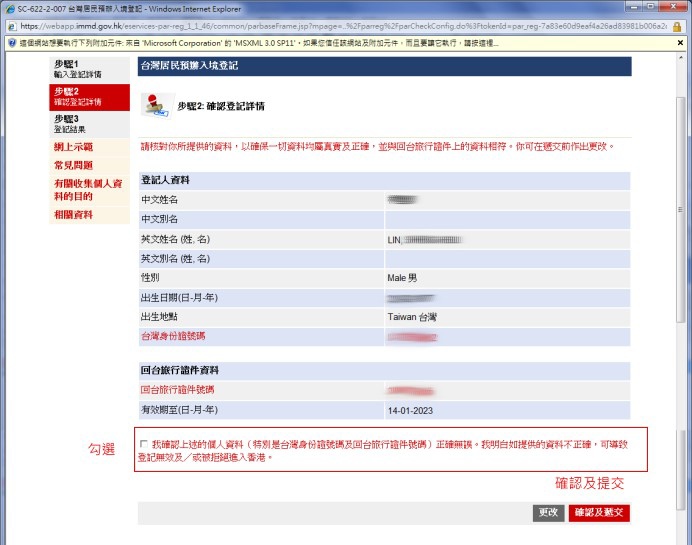Open the 常見問題 sidebar link
The height and width of the screenshot is (545, 692).
tap(73, 165)
